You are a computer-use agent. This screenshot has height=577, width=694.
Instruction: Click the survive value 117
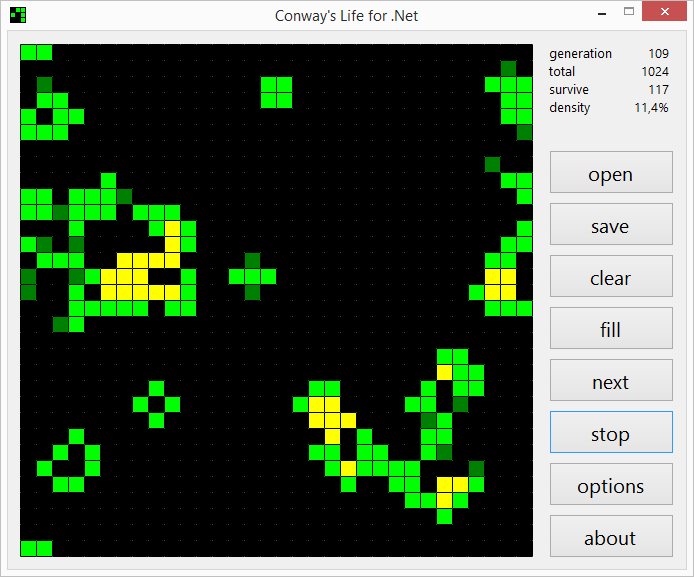(657, 90)
